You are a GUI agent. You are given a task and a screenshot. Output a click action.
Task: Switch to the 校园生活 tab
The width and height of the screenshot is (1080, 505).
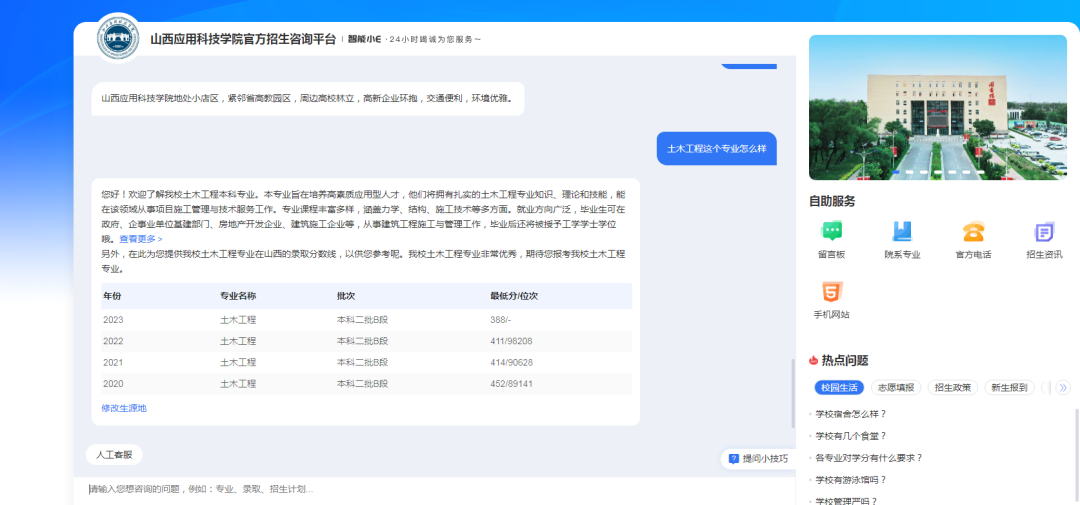tap(839, 387)
